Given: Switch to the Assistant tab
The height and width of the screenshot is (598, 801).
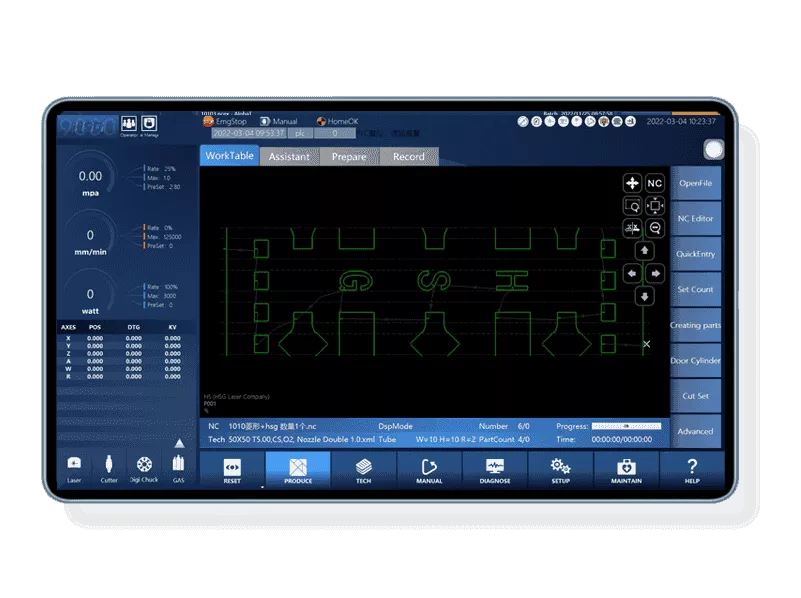Looking at the screenshot, I should tap(290, 157).
